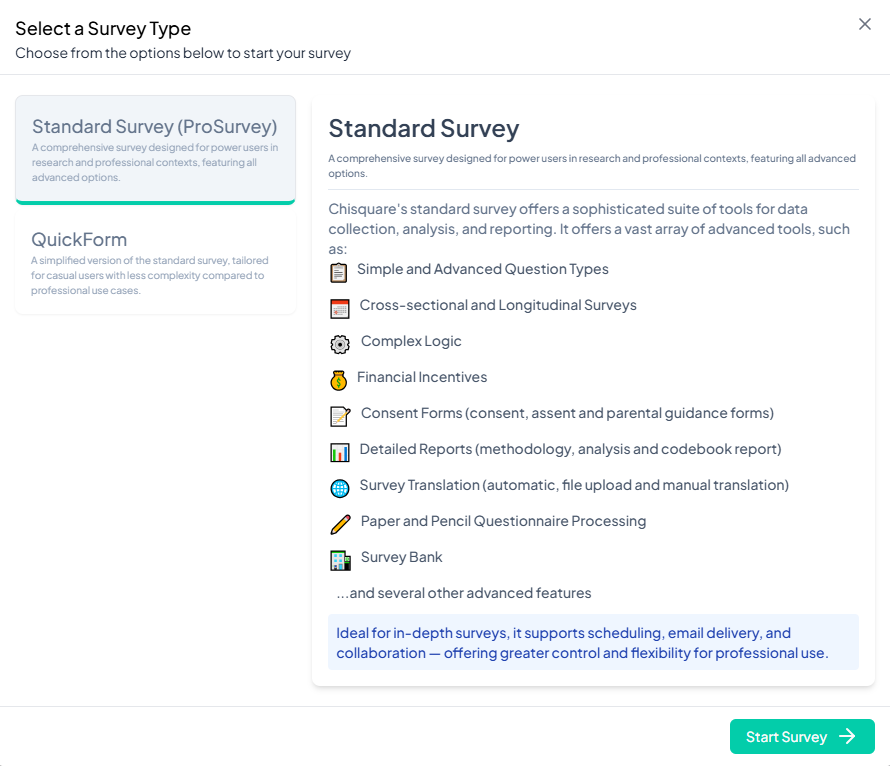Image resolution: width=890 pixels, height=766 pixels.
Task: Click the Cross-sectional and Longitudinal Surveys icon
Action: (x=340, y=307)
